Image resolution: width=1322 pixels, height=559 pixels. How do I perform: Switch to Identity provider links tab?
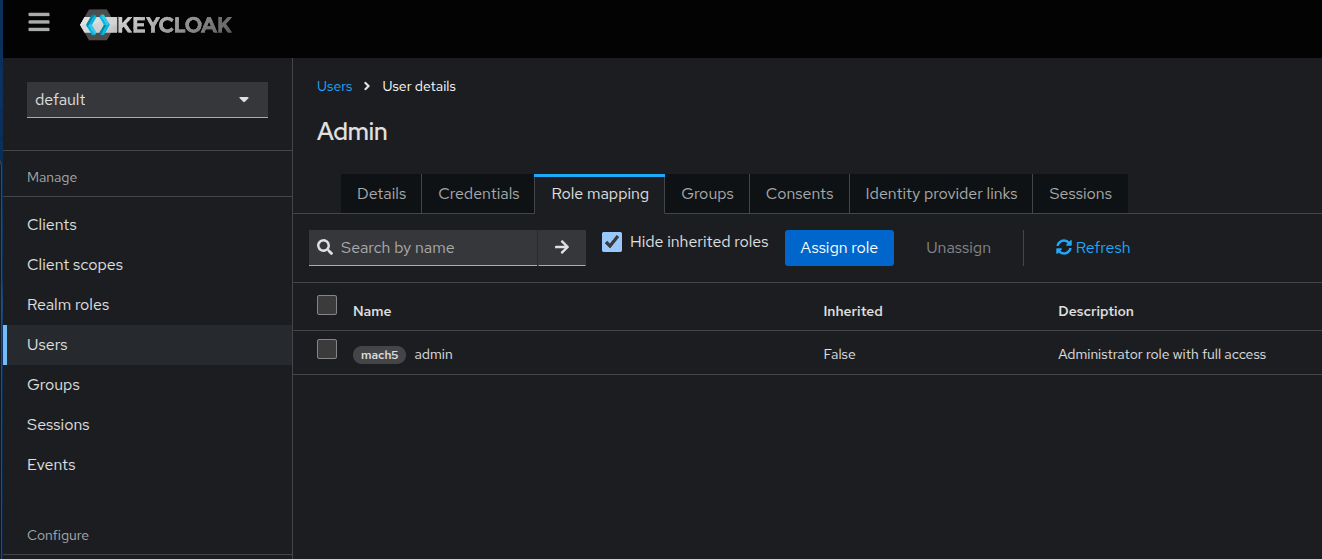(x=941, y=194)
